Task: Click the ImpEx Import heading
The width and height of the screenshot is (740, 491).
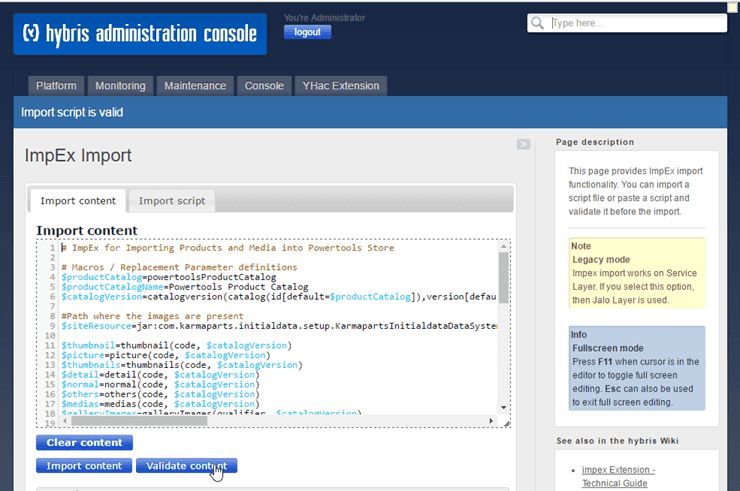Action: pos(78,155)
